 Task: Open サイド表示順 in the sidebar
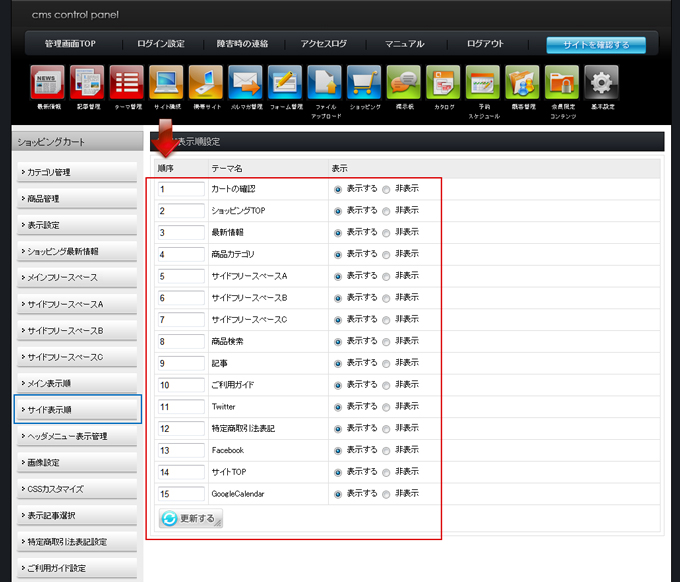click(x=77, y=410)
